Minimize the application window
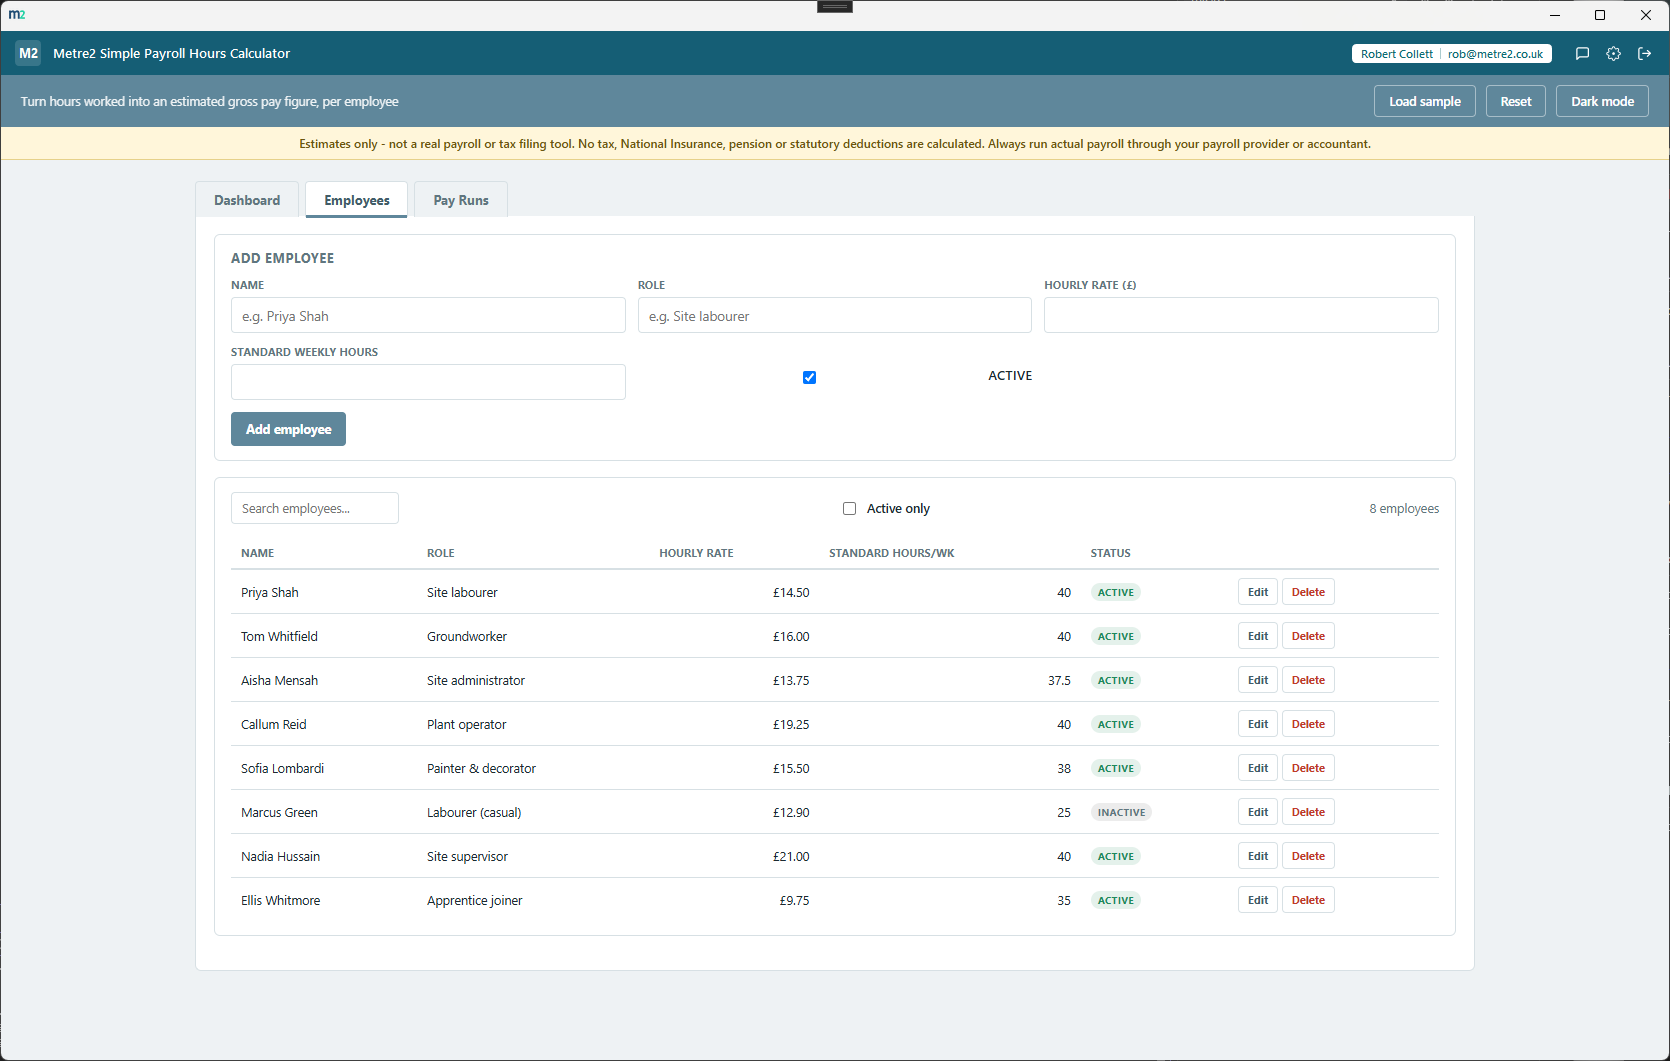 click(1555, 15)
